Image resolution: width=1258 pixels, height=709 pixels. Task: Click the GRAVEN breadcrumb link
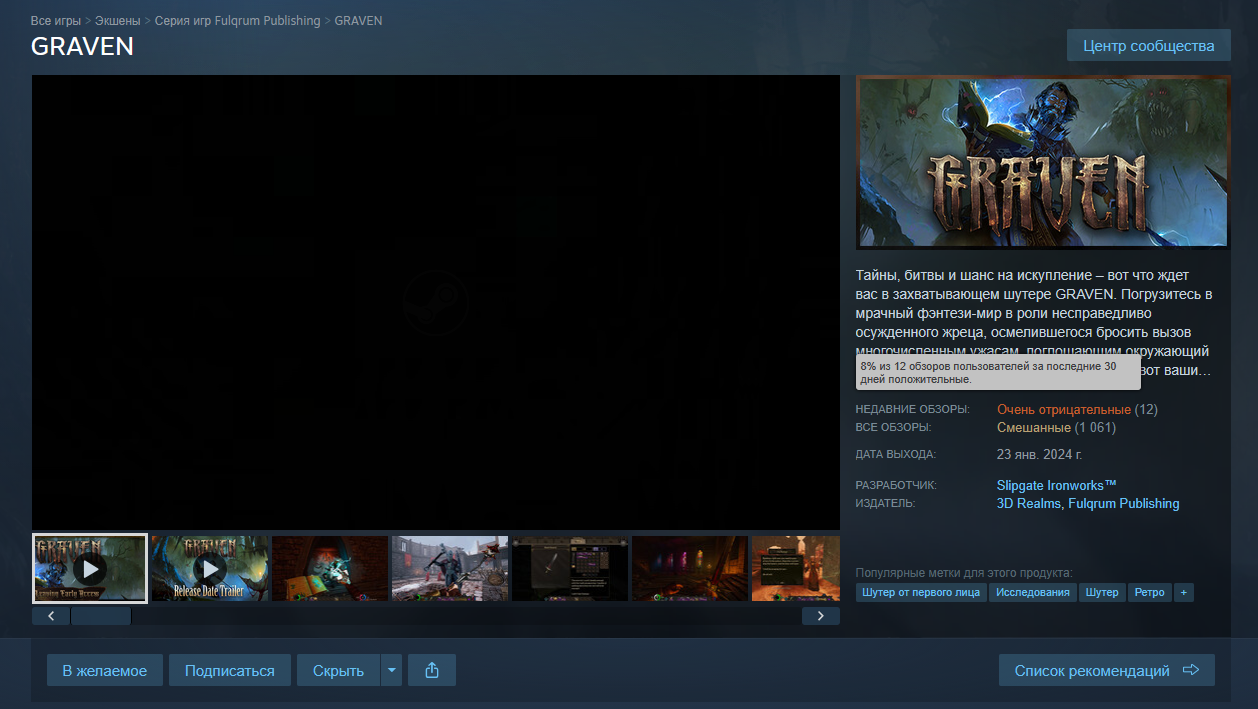click(x=358, y=20)
